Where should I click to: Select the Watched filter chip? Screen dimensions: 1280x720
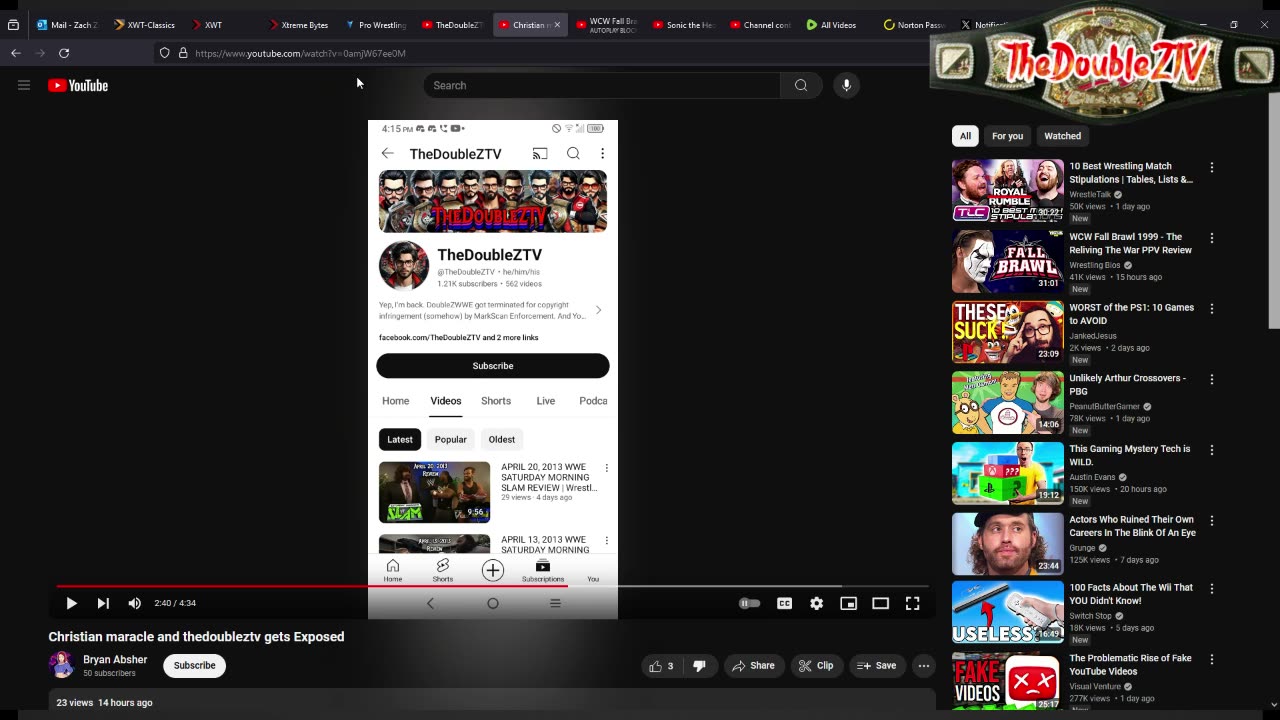coord(1062,136)
